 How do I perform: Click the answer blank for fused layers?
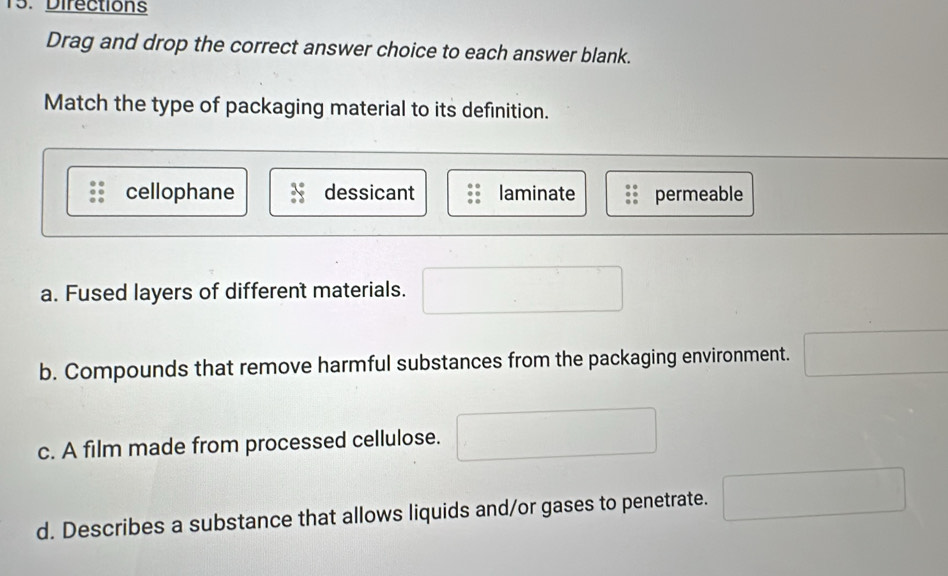[x=523, y=290]
